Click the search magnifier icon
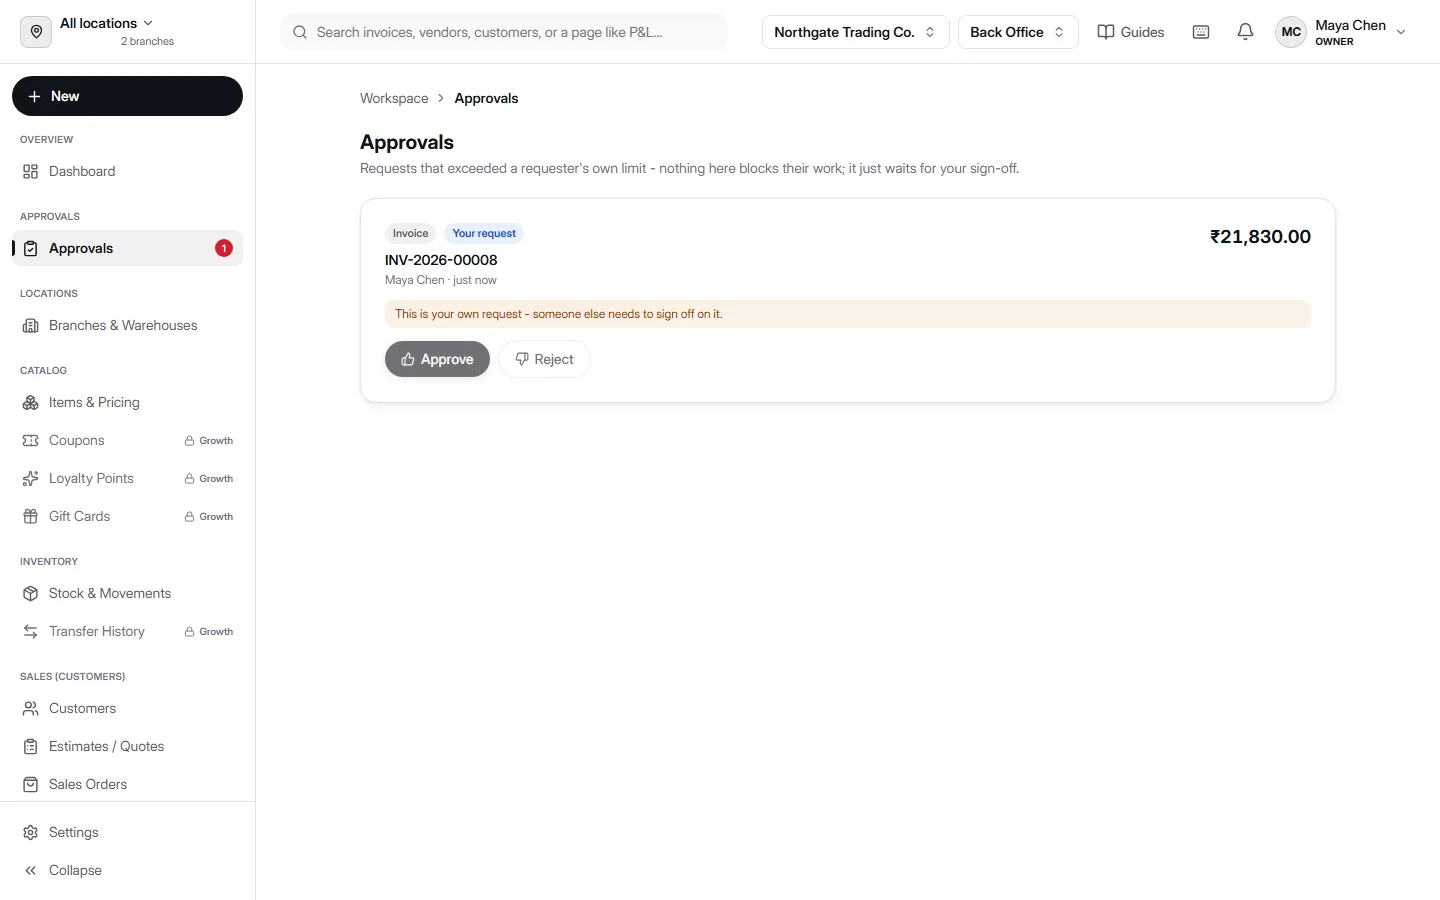The height and width of the screenshot is (900, 1440). click(300, 32)
